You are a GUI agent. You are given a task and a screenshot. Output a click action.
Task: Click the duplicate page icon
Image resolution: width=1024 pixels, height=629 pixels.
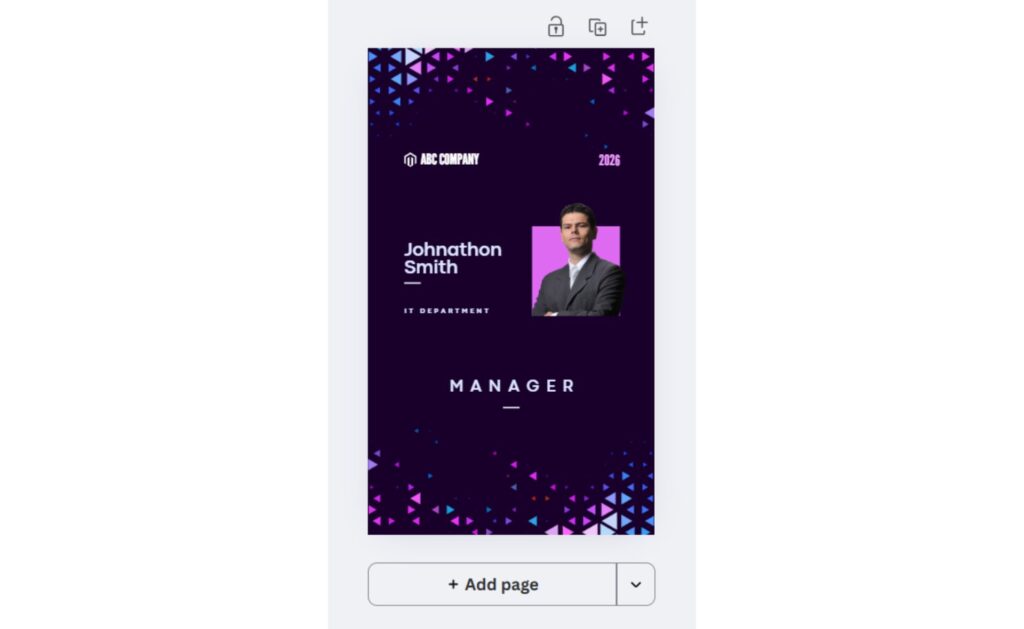[x=597, y=27]
